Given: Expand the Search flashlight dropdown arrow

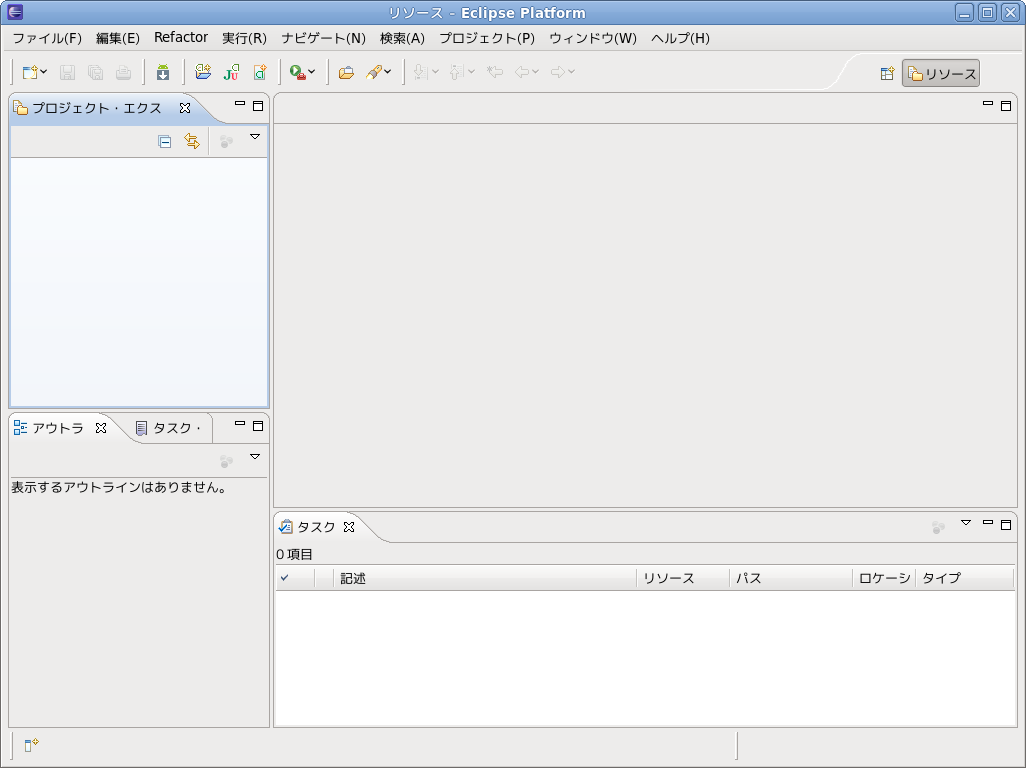Looking at the screenshot, I should tap(388, 72).
